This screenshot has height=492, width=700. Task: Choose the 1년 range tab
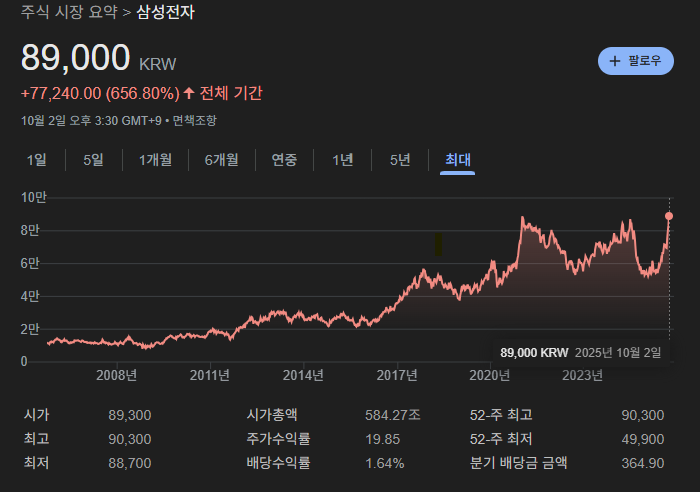point(342,160)
